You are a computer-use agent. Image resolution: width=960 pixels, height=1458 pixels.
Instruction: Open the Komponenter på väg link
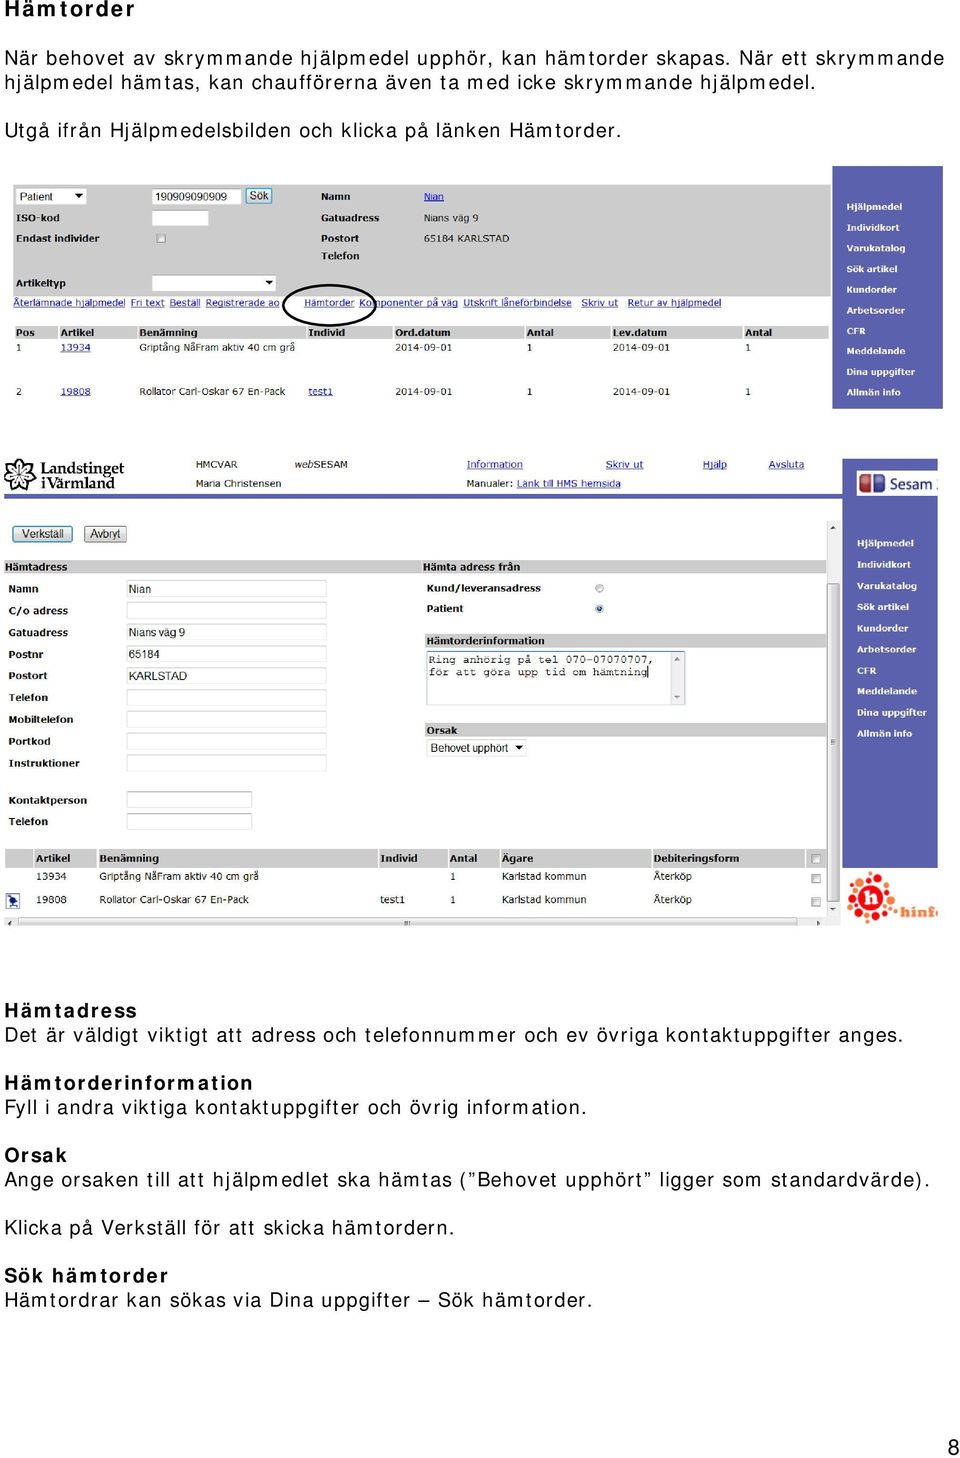[408, 303]
